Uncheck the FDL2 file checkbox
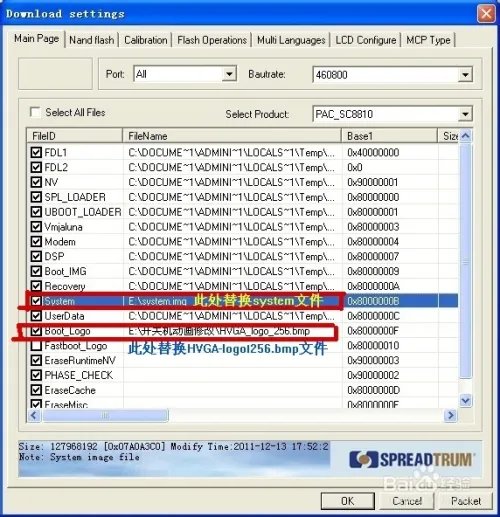This screenshot has width=500, height=517. 36,167
